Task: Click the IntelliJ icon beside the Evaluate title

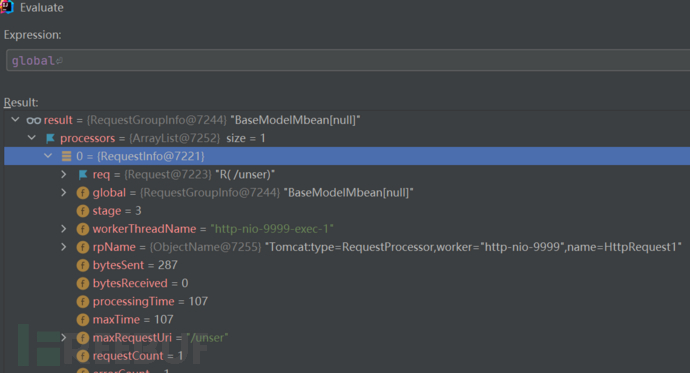Action: (7, 7)
